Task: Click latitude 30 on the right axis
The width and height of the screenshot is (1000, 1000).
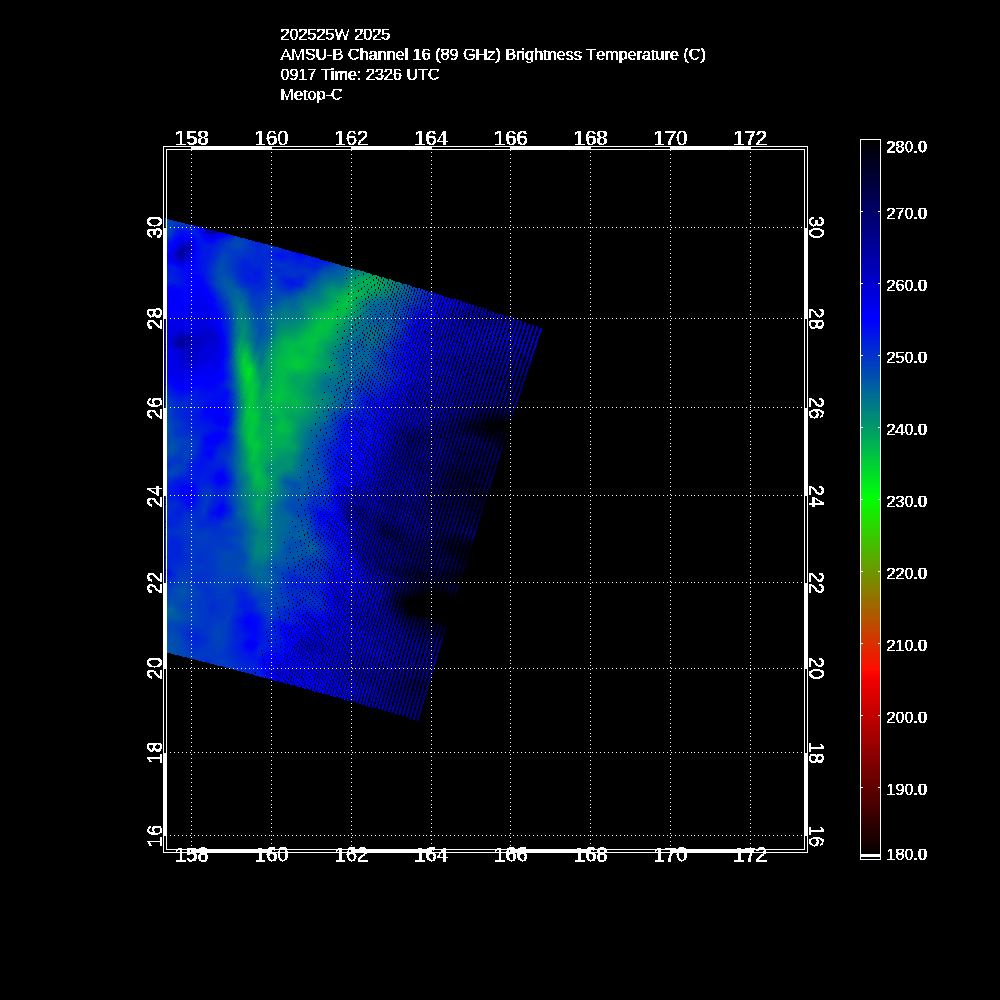Action: [815, 228]
